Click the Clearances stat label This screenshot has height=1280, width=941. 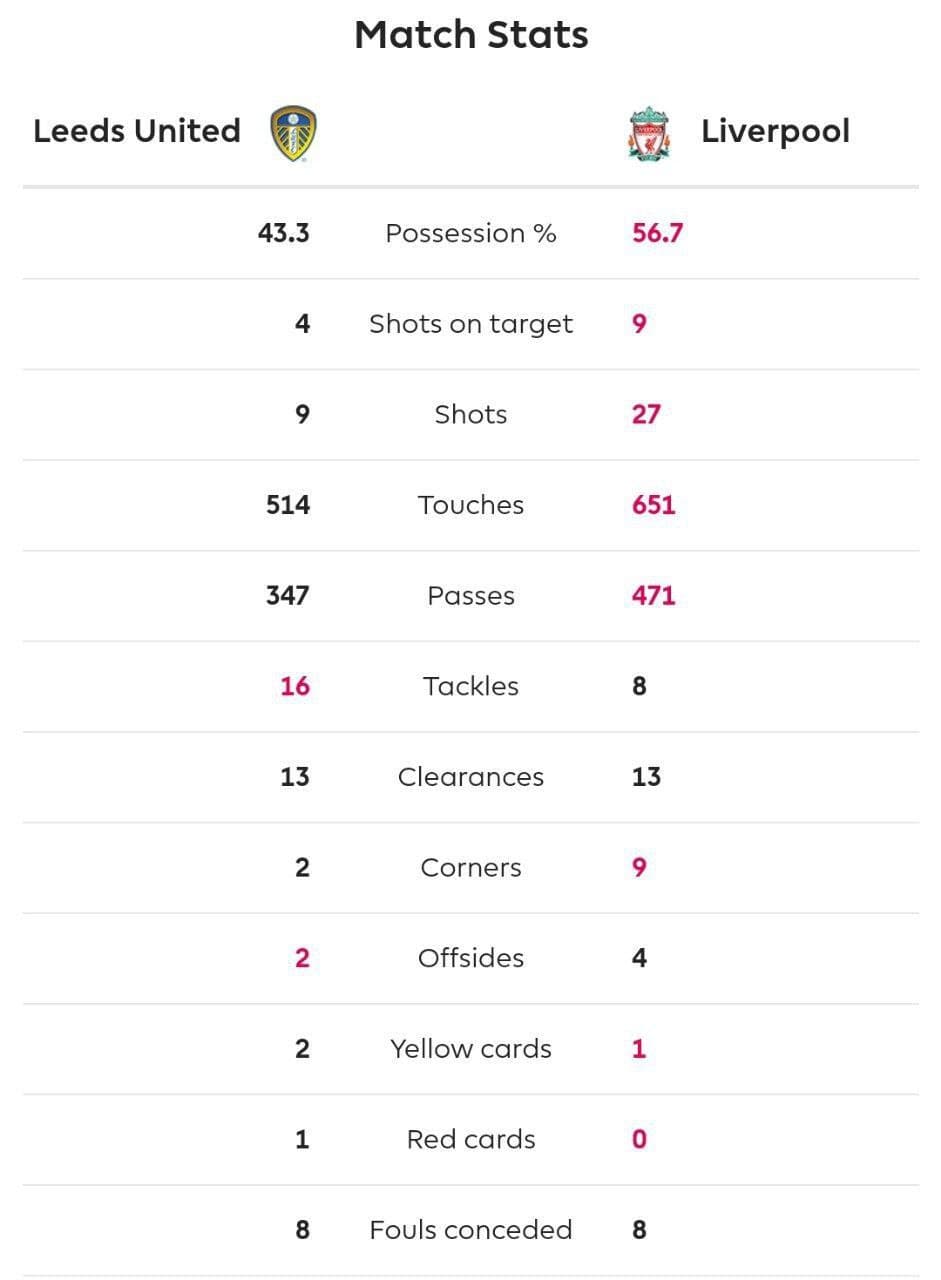pos(471,777)
